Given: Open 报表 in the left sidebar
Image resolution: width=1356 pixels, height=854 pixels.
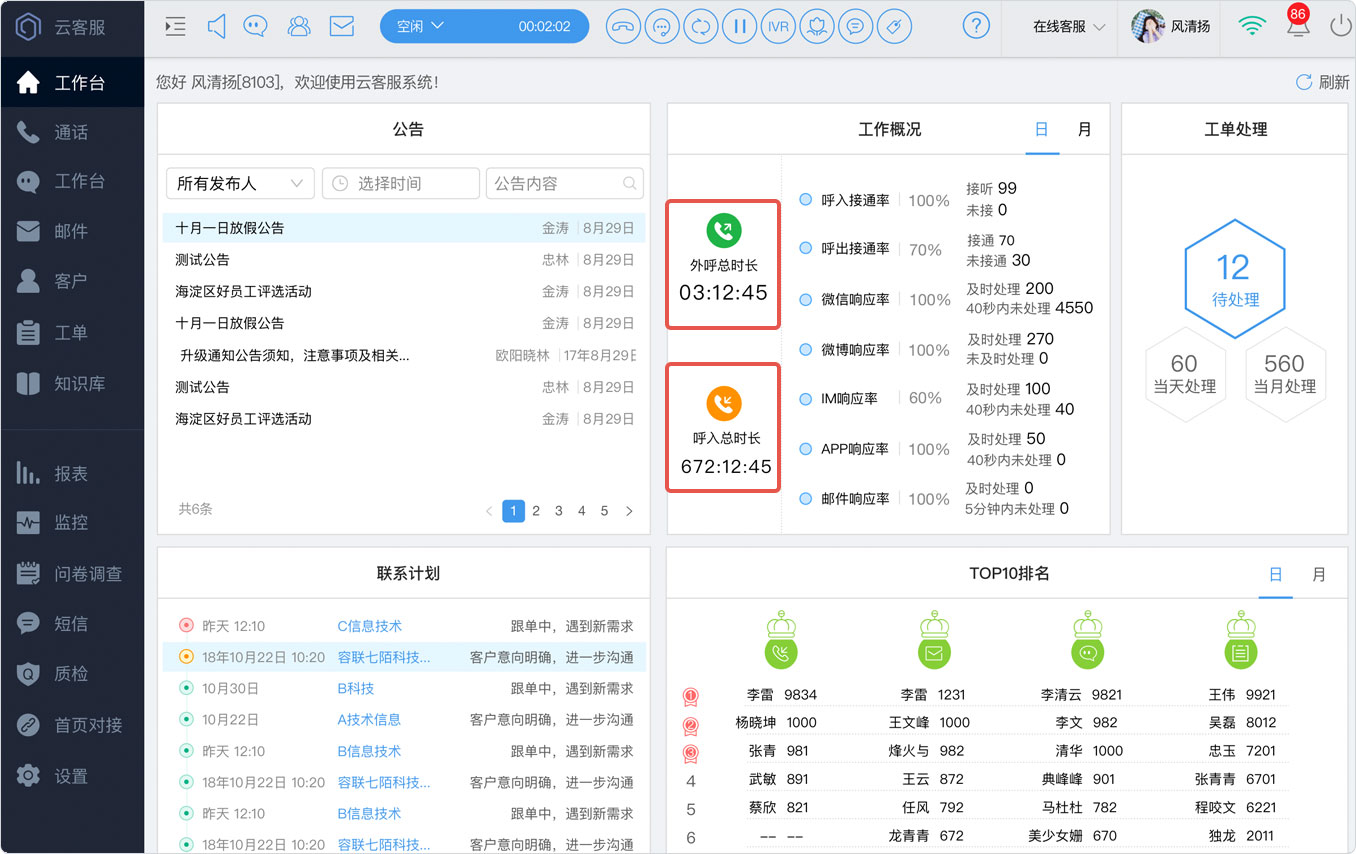Looking at the screenshot, I should coord(72,474).
